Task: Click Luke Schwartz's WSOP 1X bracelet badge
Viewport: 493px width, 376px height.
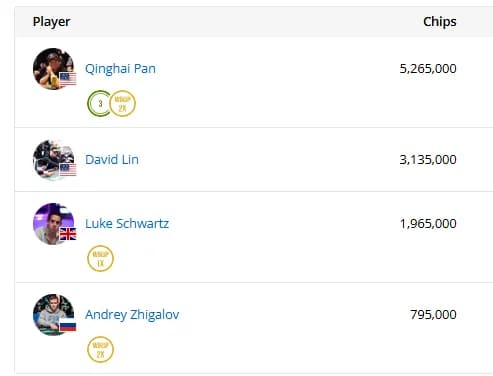Action: [100, 259]
